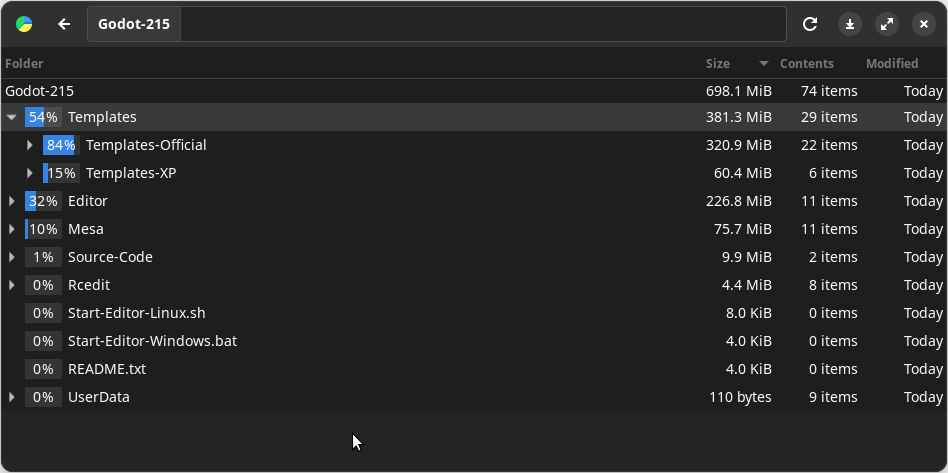Click the pie chart app icon

click(24, 24)
